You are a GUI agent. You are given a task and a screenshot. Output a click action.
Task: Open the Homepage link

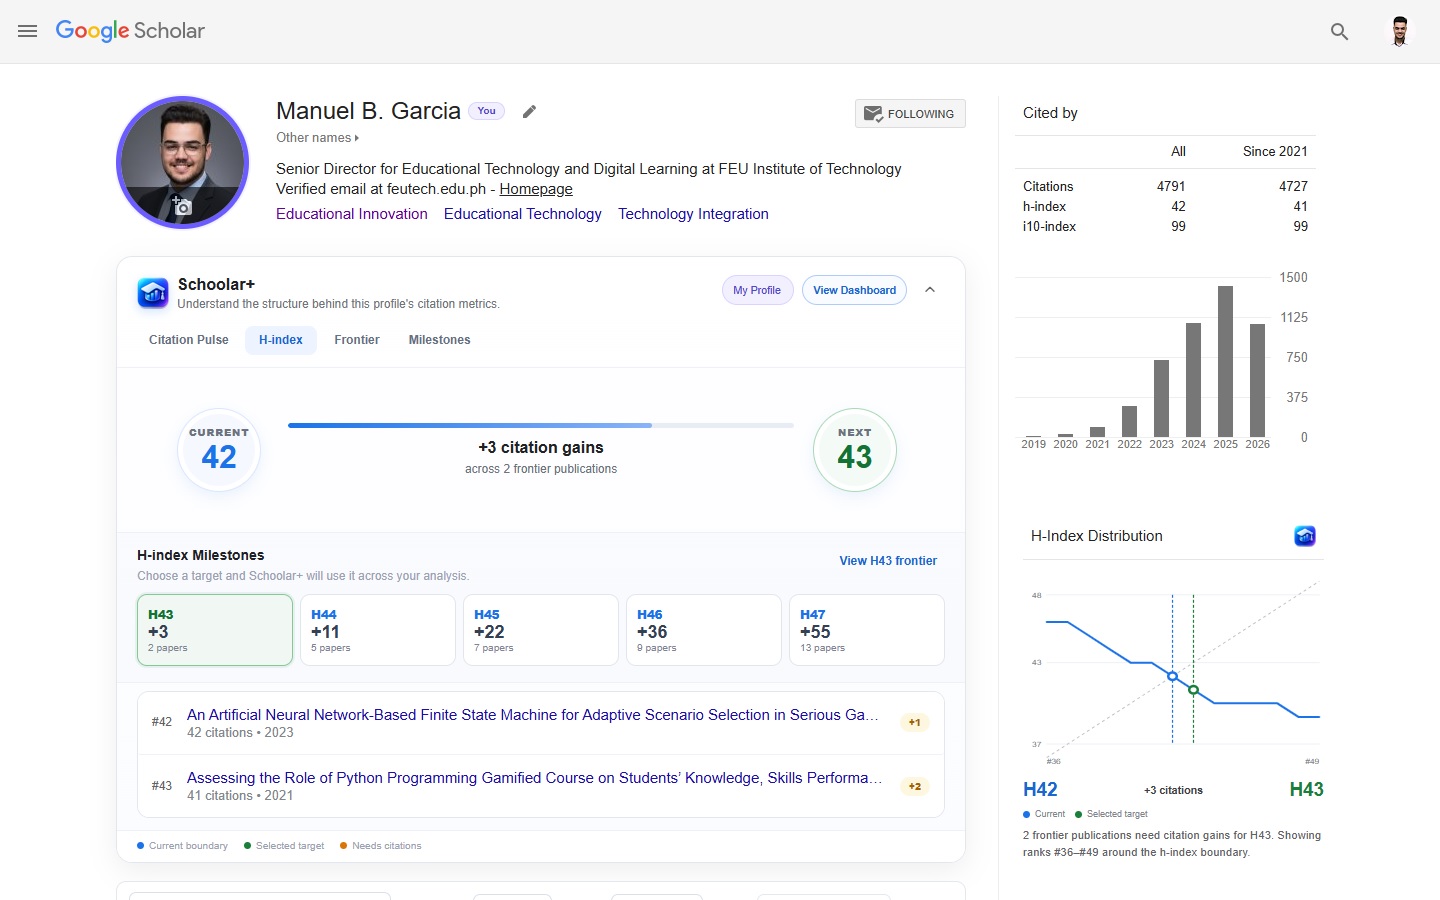(536, 189)
